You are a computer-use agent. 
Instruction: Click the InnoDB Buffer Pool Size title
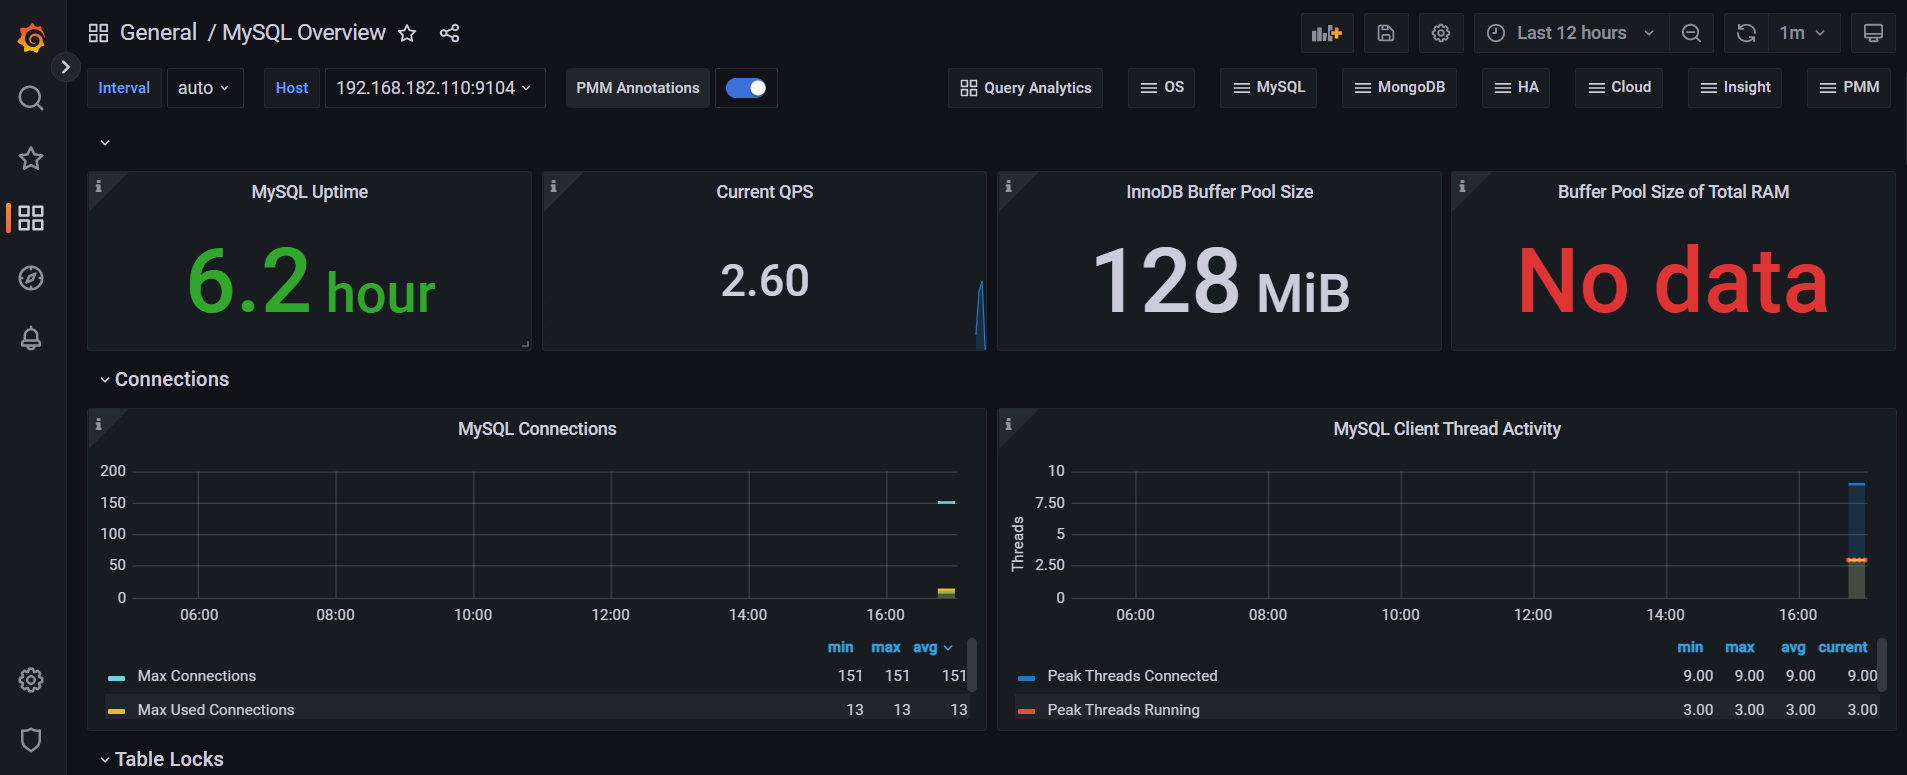pos(1220,192)
